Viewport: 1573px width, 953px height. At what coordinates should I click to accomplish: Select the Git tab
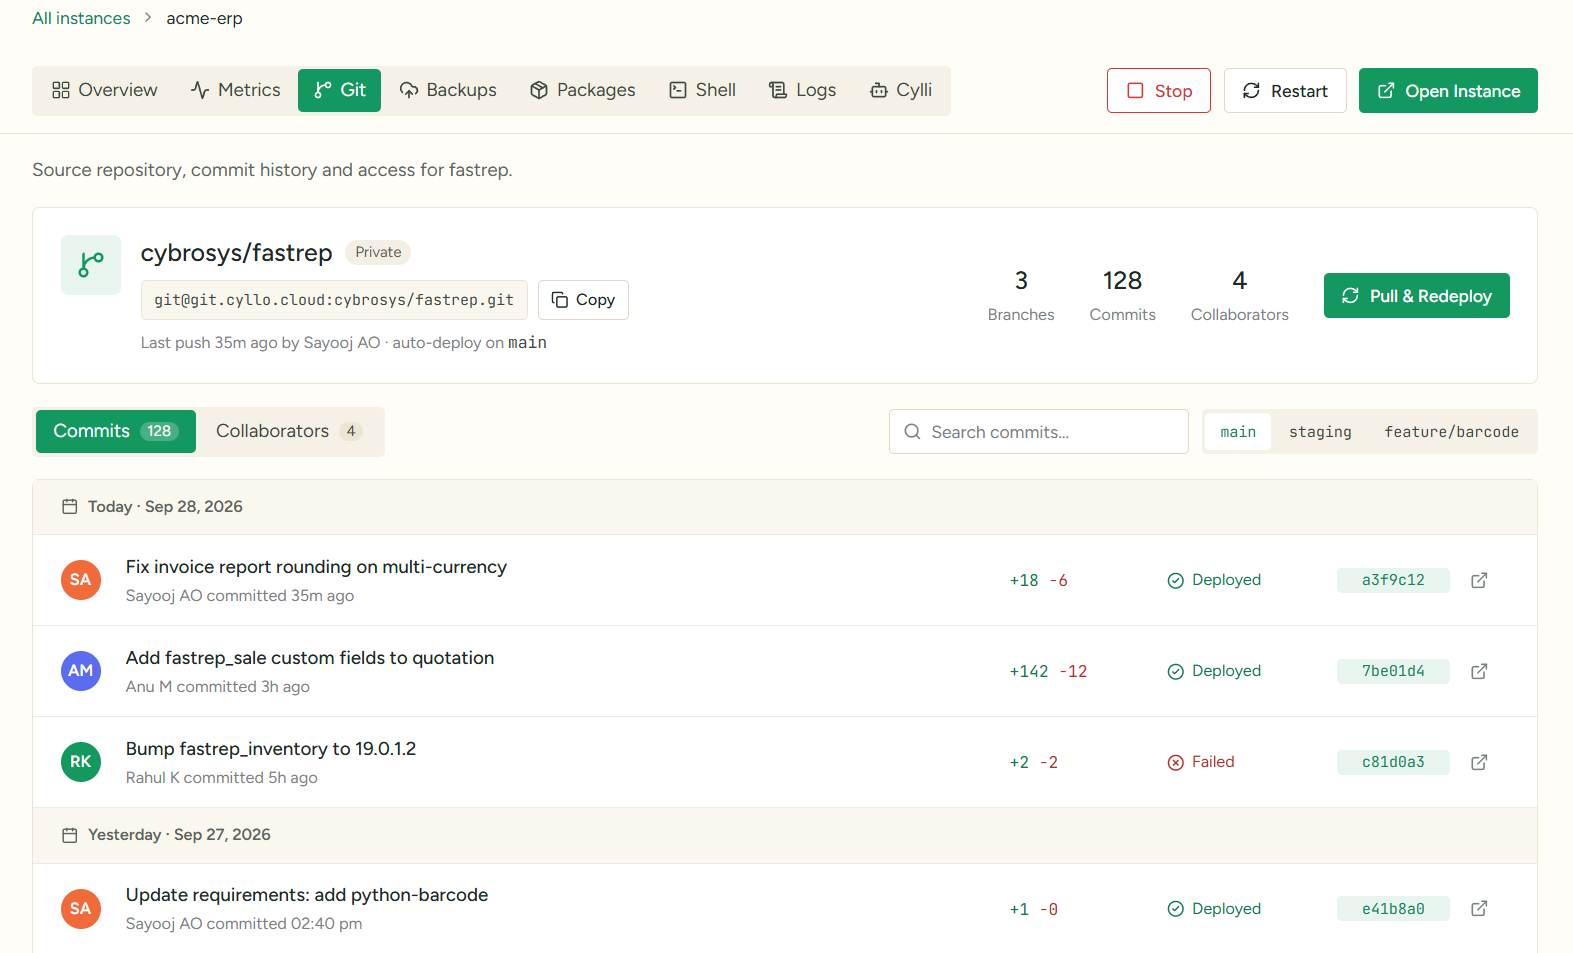pos(339,90)
